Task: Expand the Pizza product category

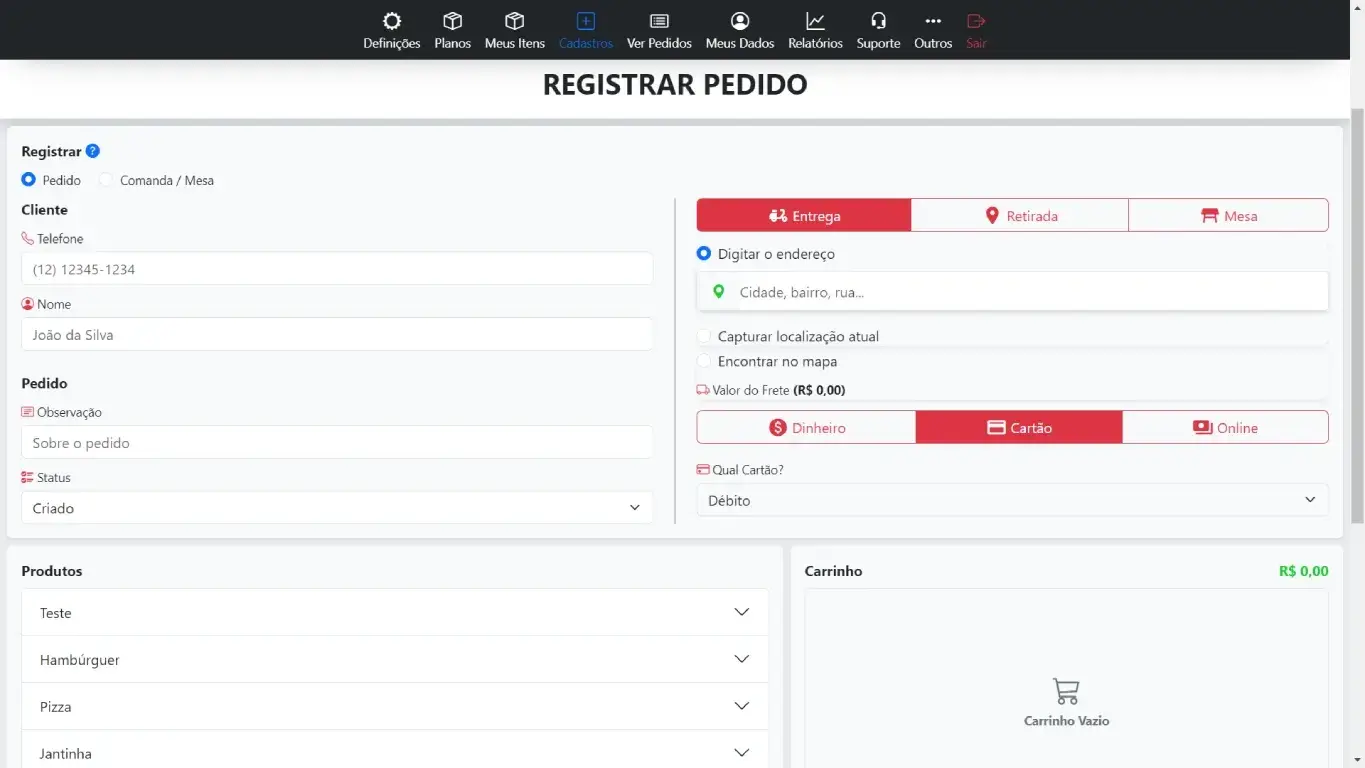Action: click(395, 707)
